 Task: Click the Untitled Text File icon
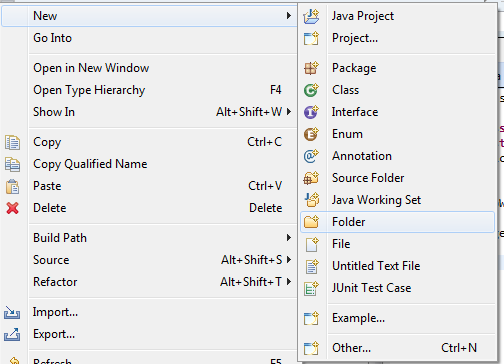(311, 266)
